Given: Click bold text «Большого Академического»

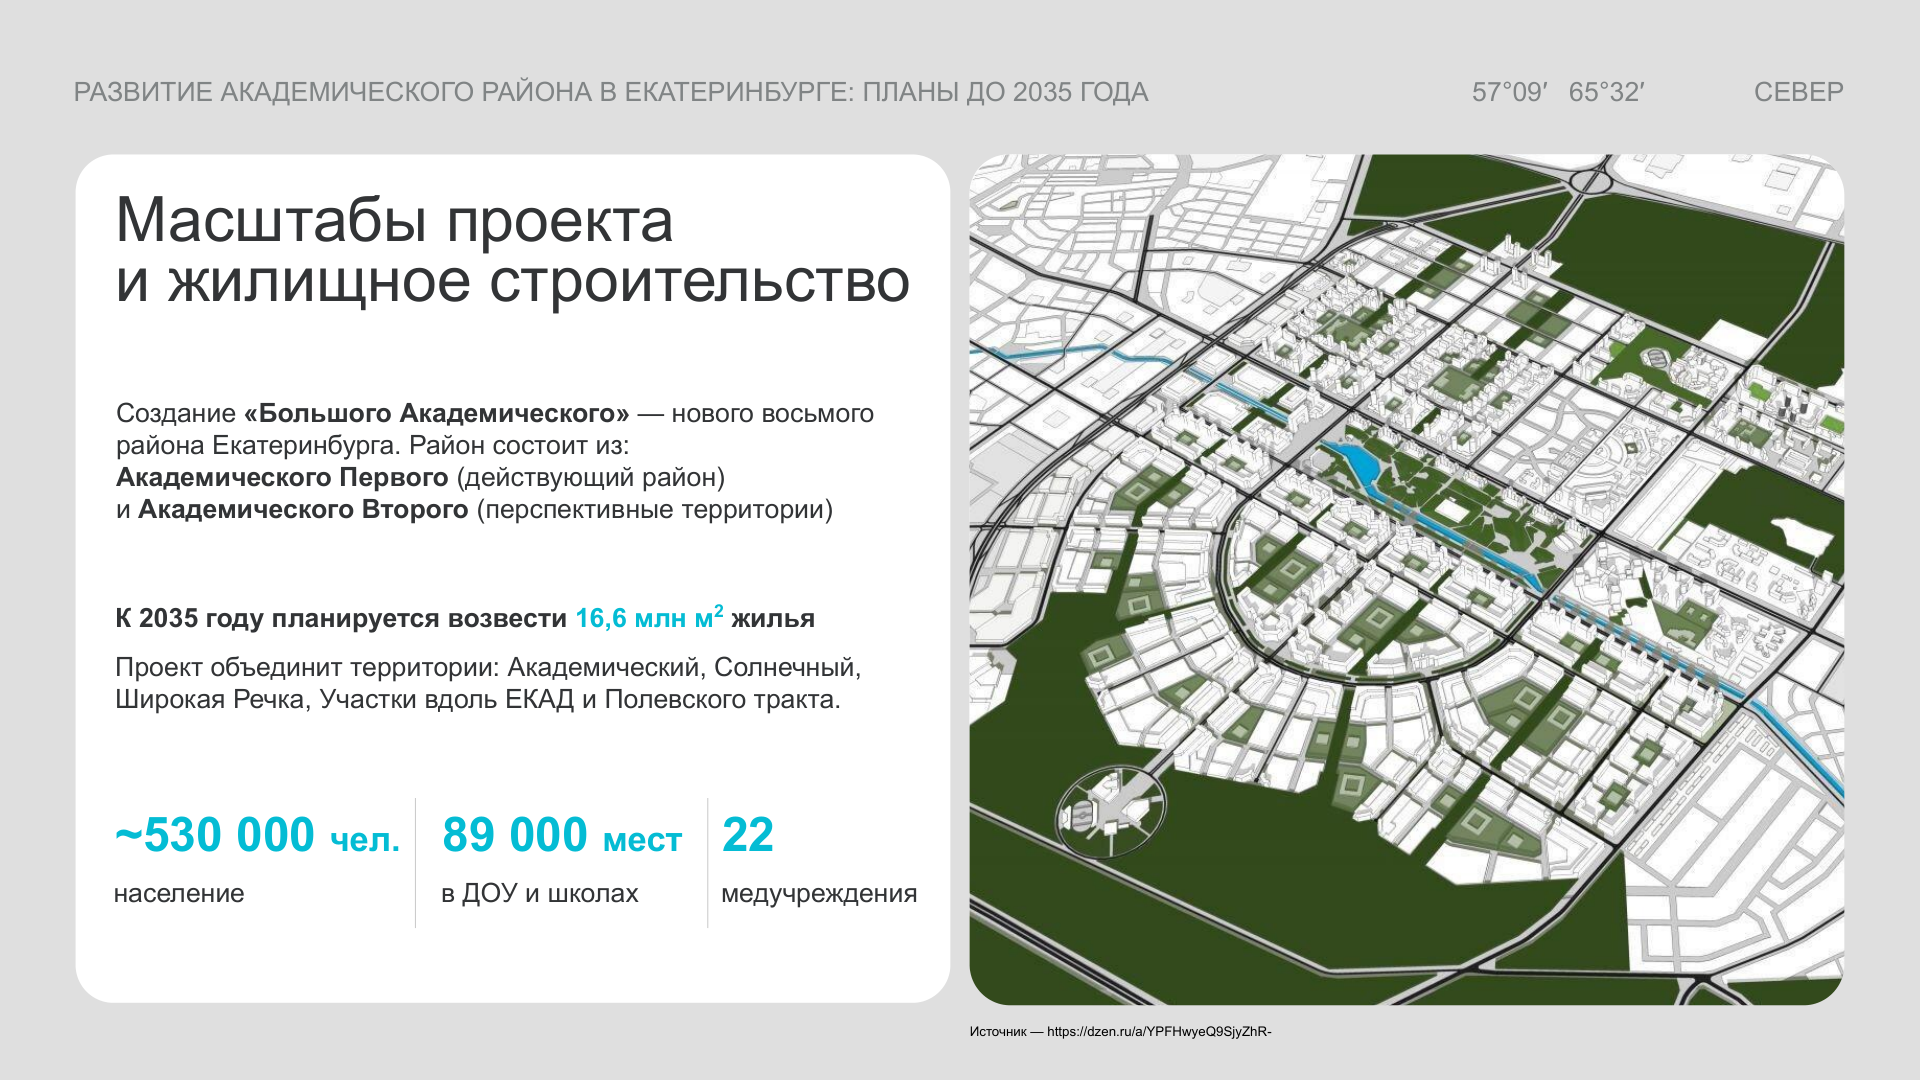Looking at the screenshot, I should coord(436,413).
